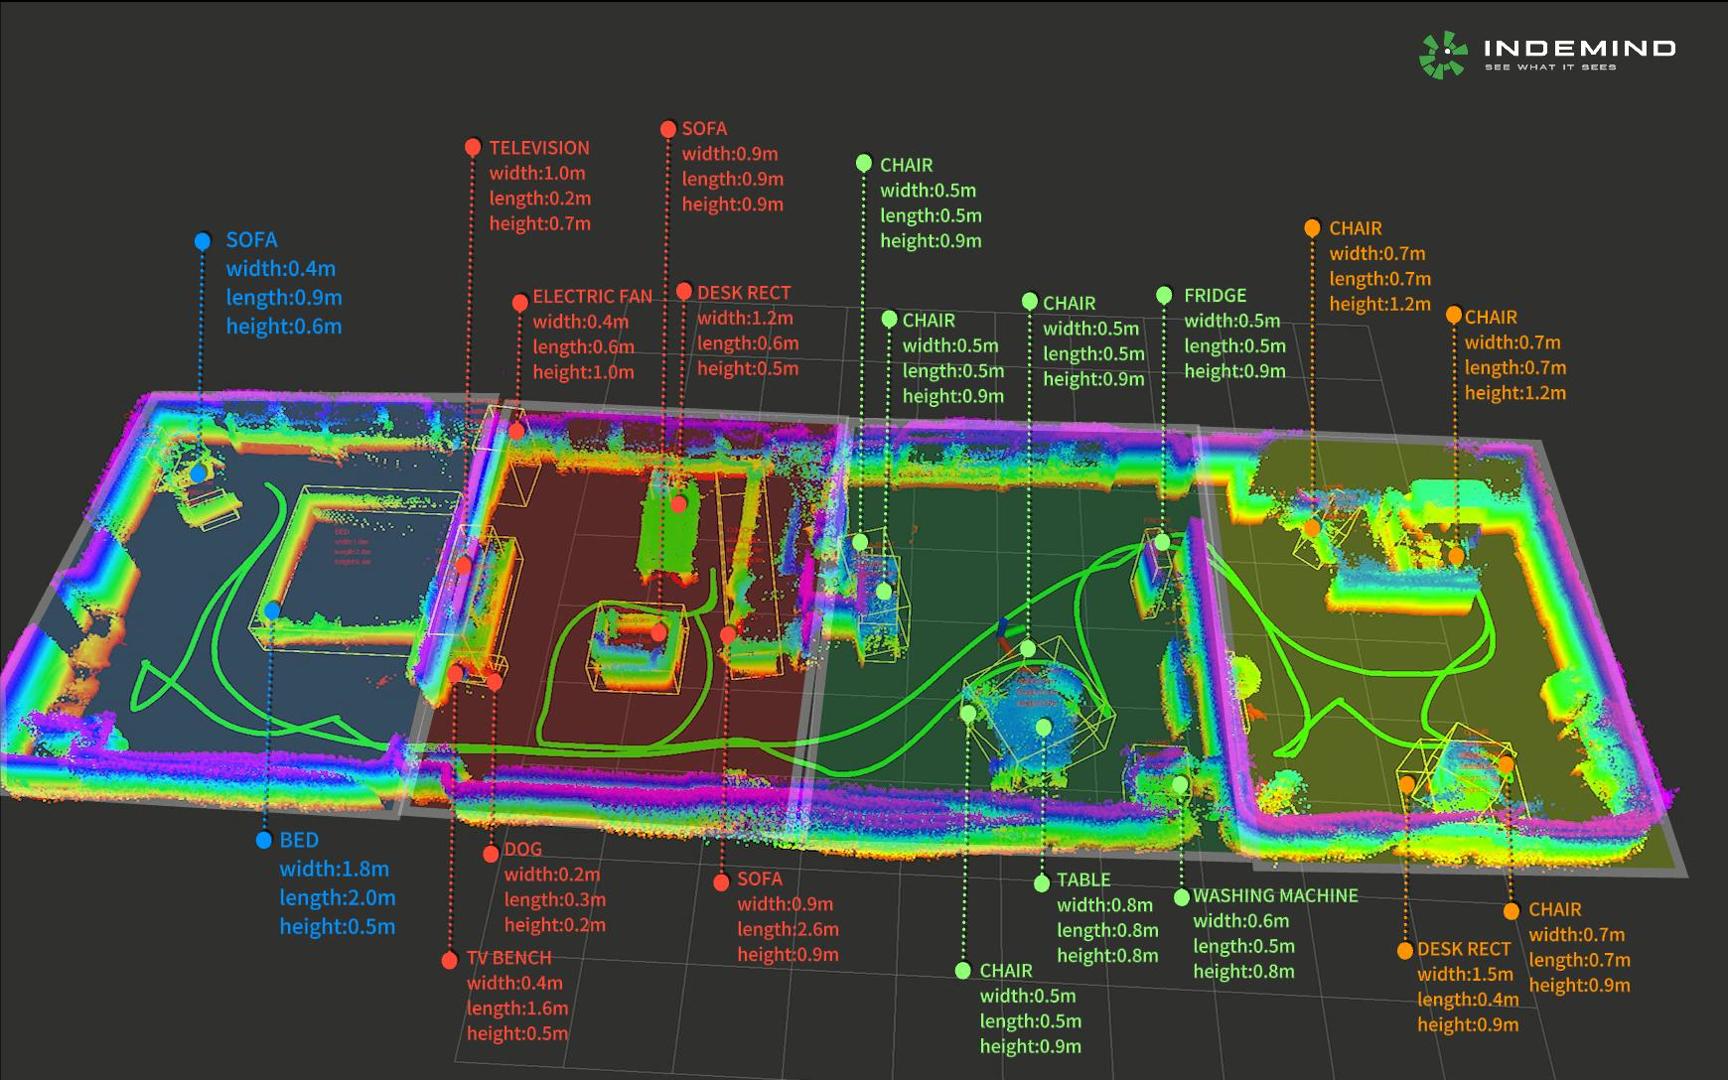Click the TELEVISION width:1.0m dimension text
This screenshot has height=1080, width=1728.
537,173
